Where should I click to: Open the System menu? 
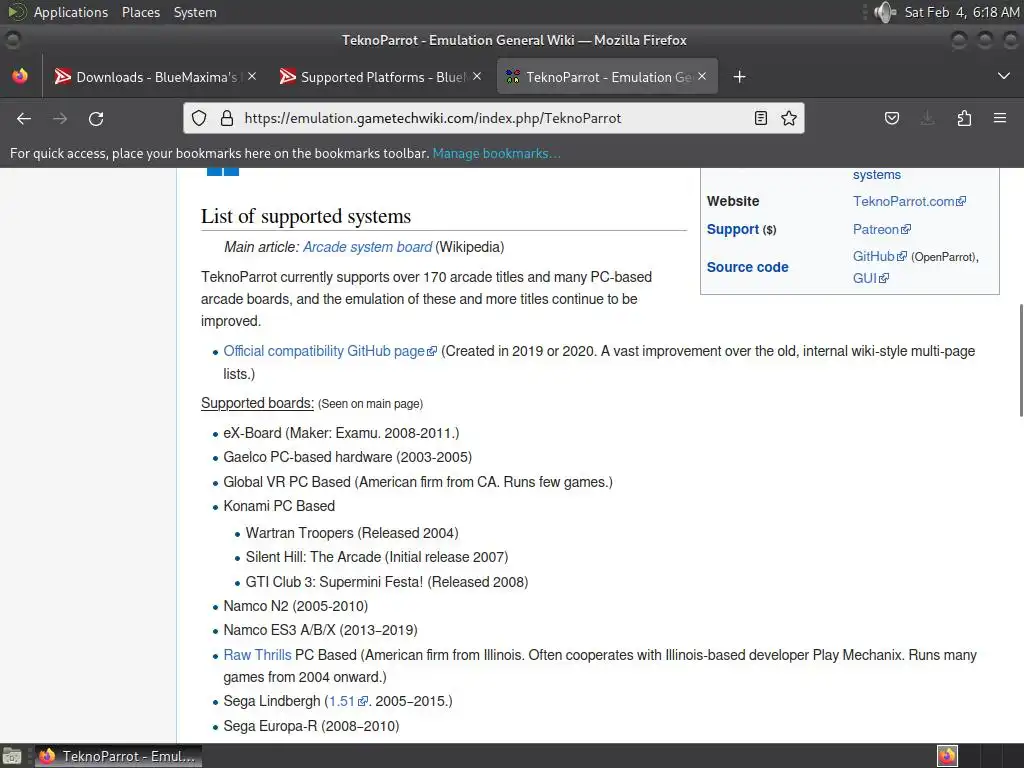pyautogui.click(x=195, y=12)
